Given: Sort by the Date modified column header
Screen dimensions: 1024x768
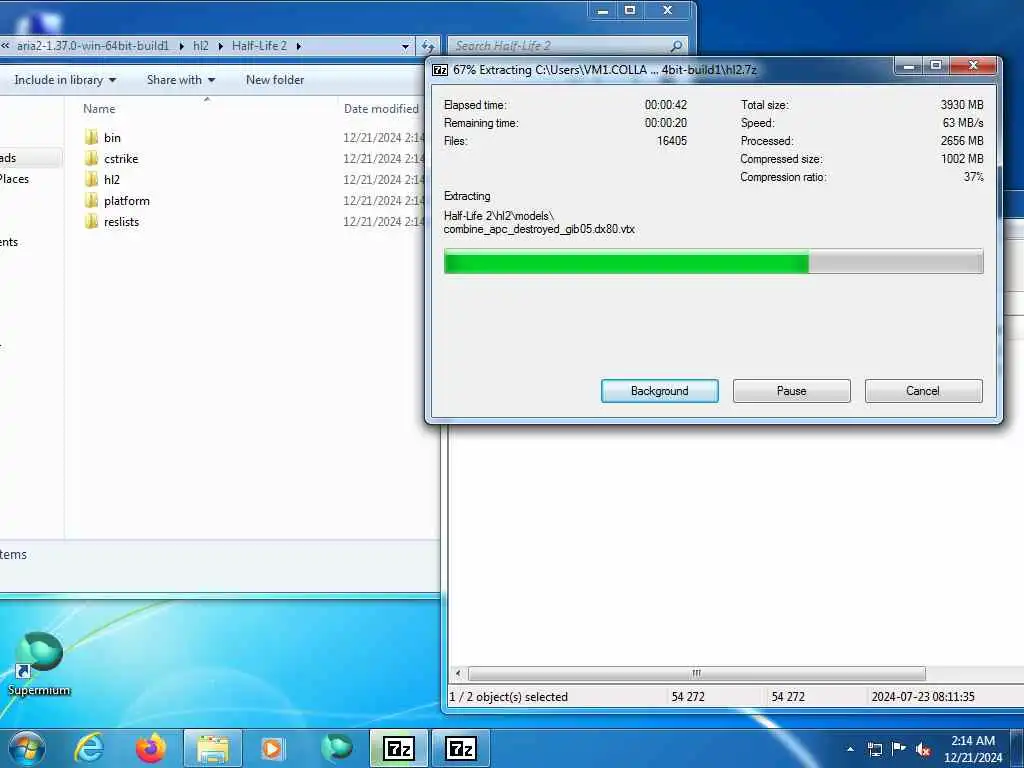Looking at the screenshot, I should click(x=381, y=108).
